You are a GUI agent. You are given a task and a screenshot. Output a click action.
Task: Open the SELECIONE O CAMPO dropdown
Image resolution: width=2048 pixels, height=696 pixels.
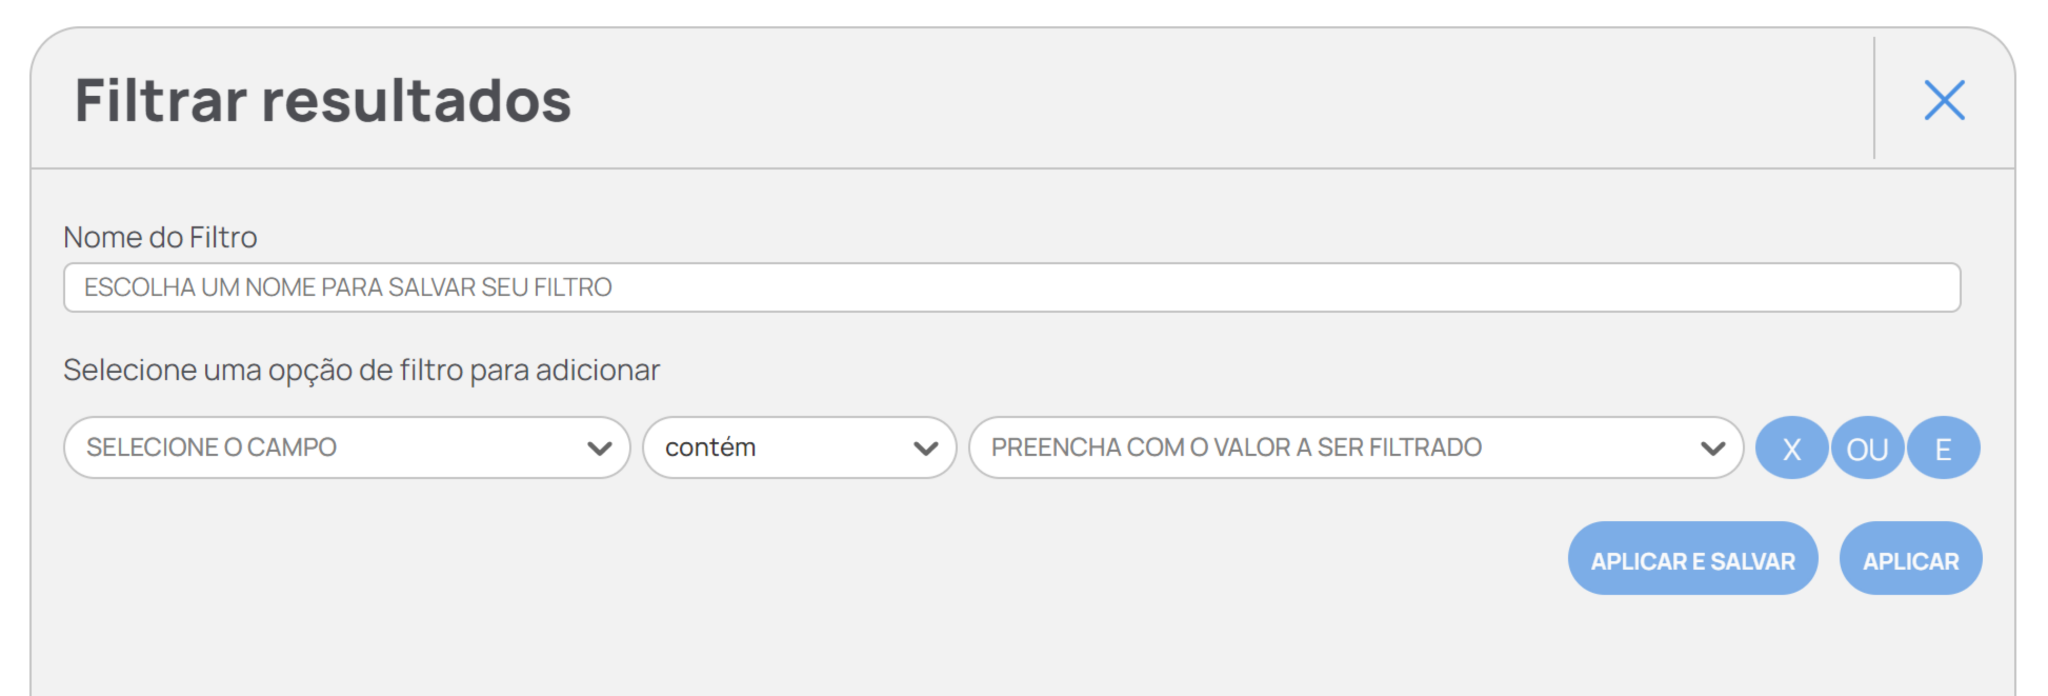(348, 447)
